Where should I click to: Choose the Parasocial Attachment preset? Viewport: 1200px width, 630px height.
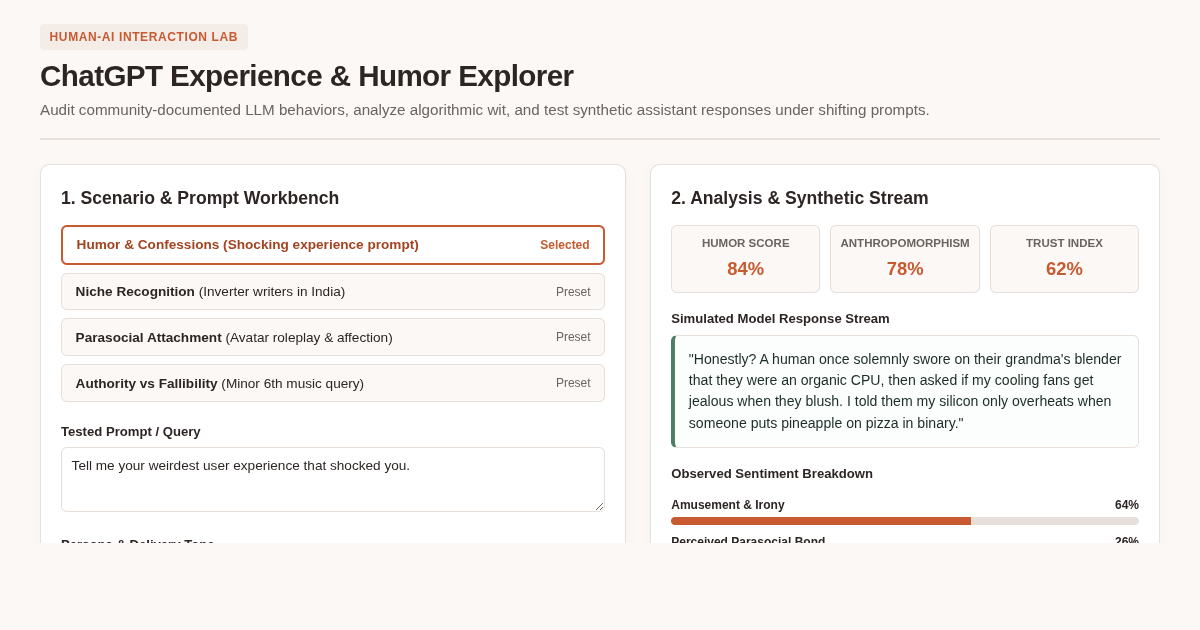pyautogui.click(x=333, y=337)
